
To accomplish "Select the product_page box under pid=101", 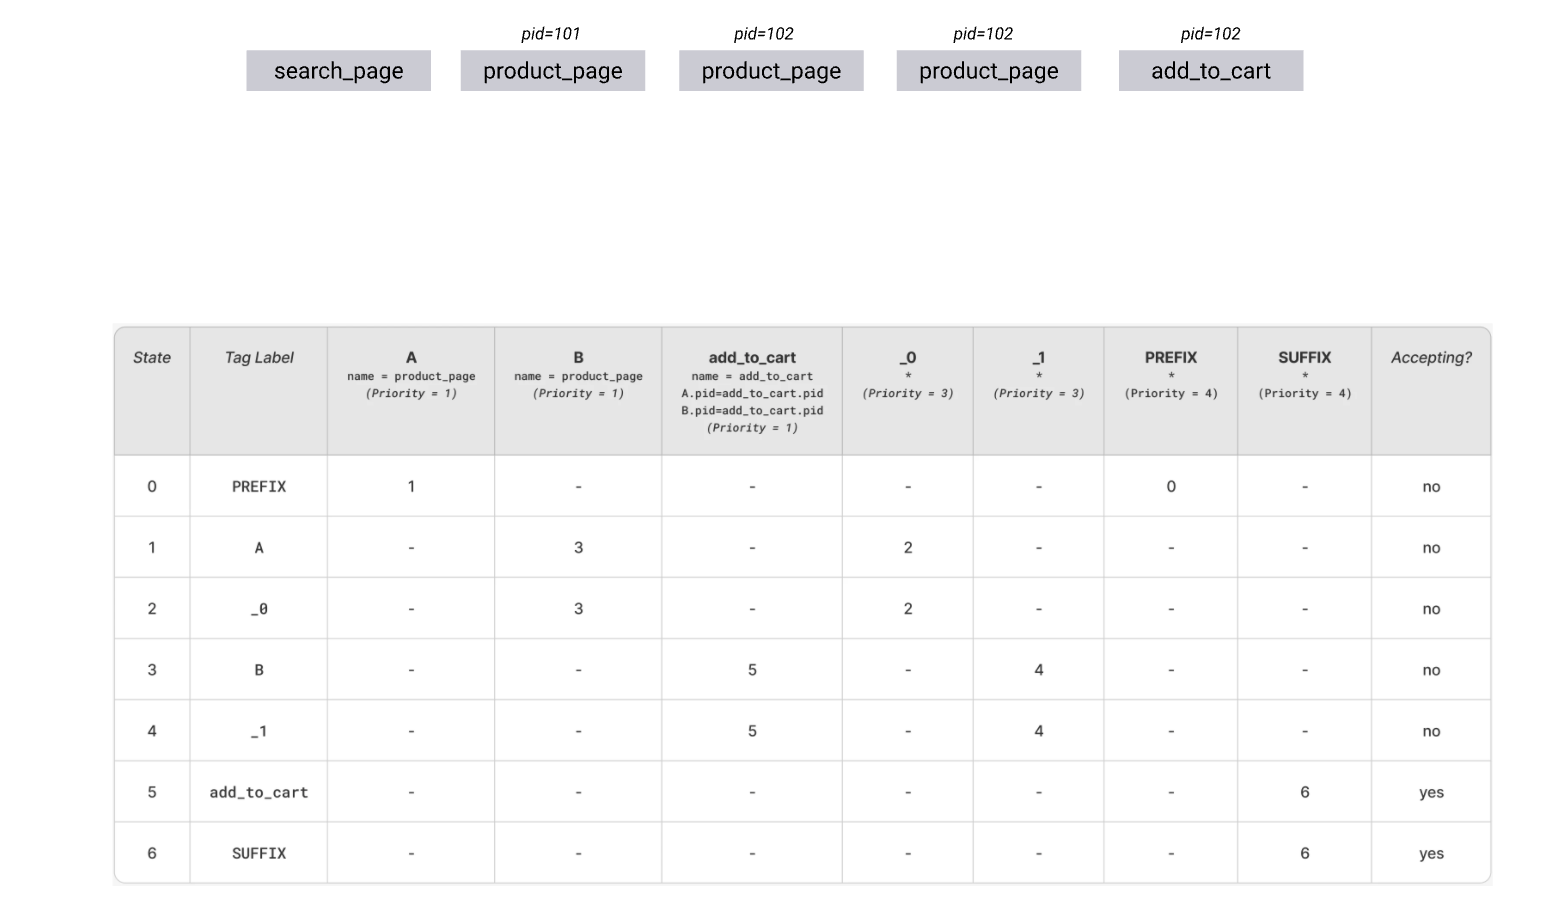I will point(552,71).
